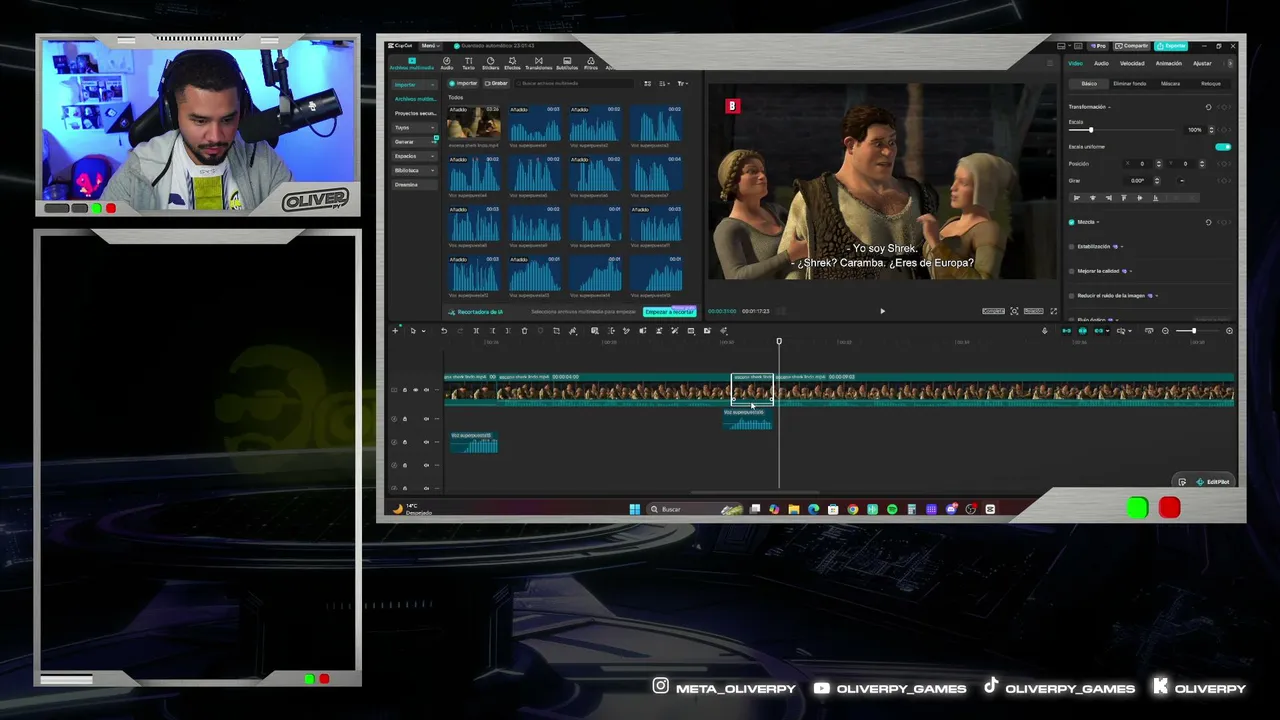Expand the Biblioteca sidebar section
The image size is (1280, 720).
tap(414, 170)
